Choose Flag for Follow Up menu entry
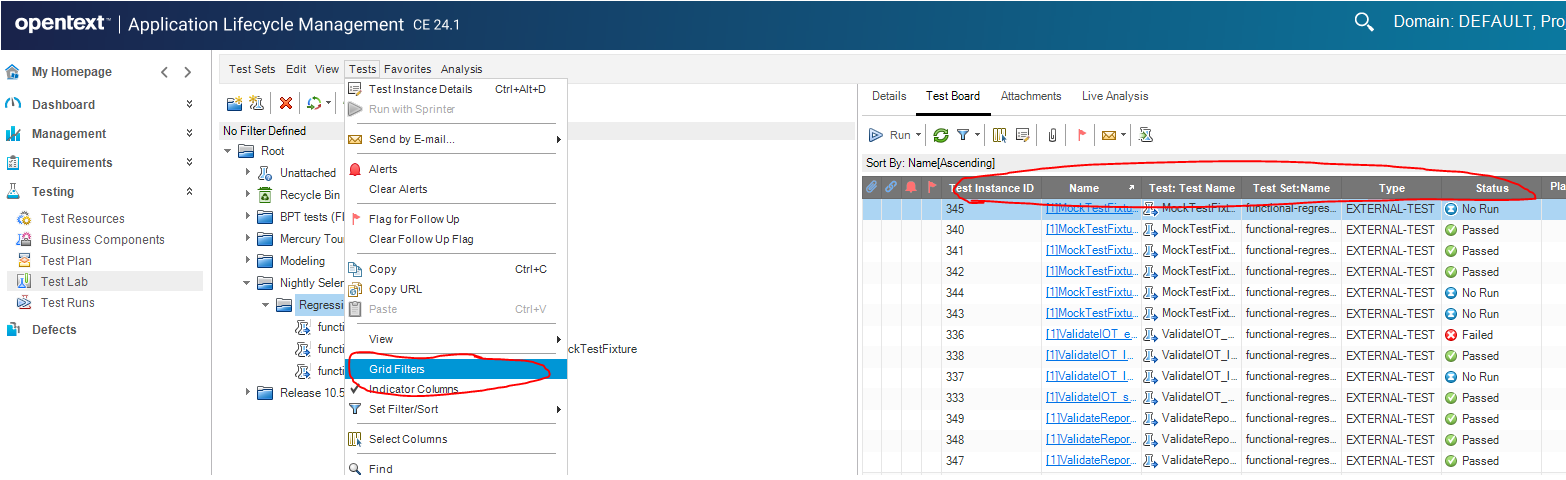This screenshot has width=1566, height=480. click(x=456, y=219)
